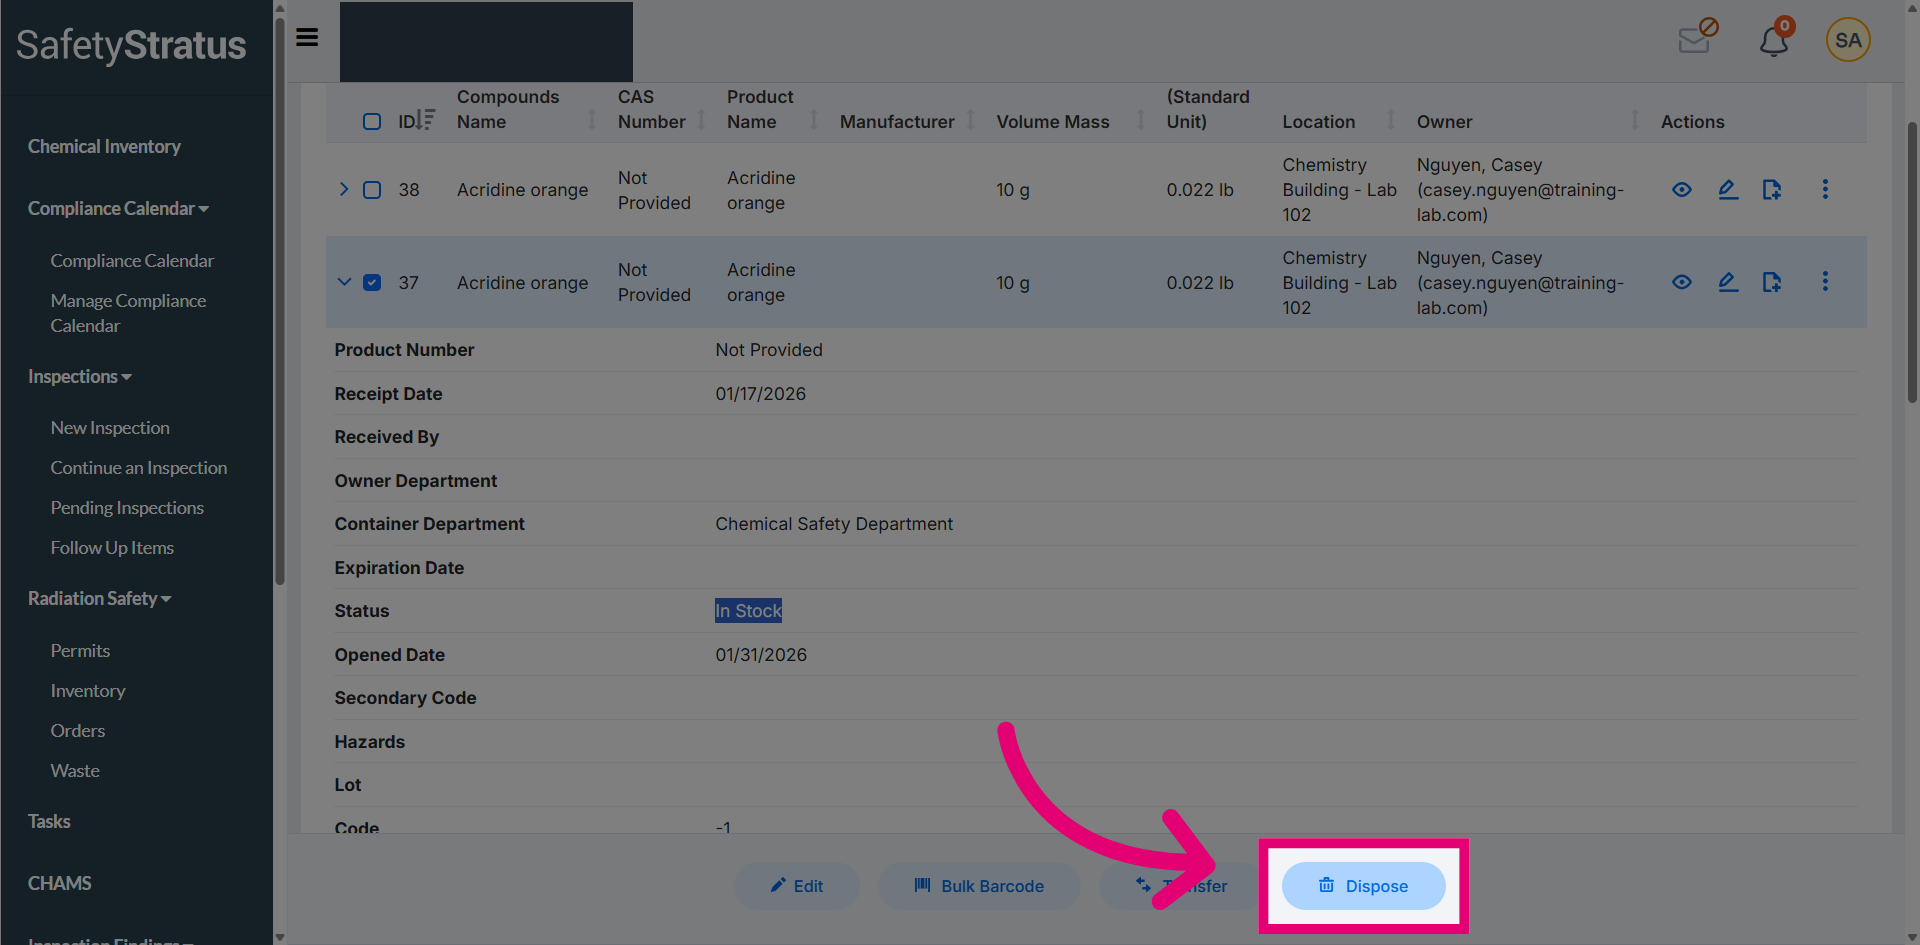Click Receipt Date value 01/17/2026
The image size is (1920, 945).
pos(760,393)
